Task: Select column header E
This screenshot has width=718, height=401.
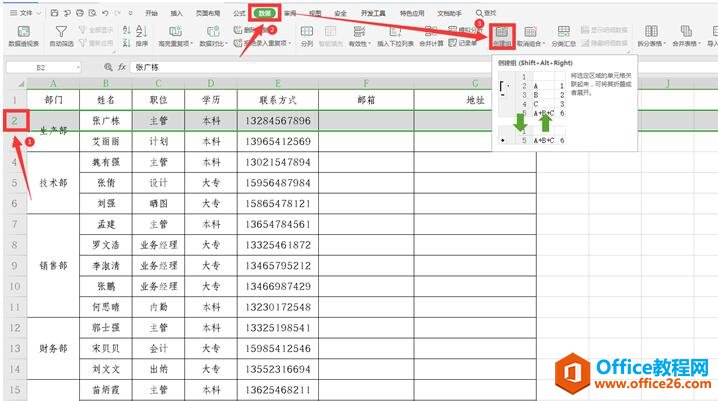Action: (278, 84)
